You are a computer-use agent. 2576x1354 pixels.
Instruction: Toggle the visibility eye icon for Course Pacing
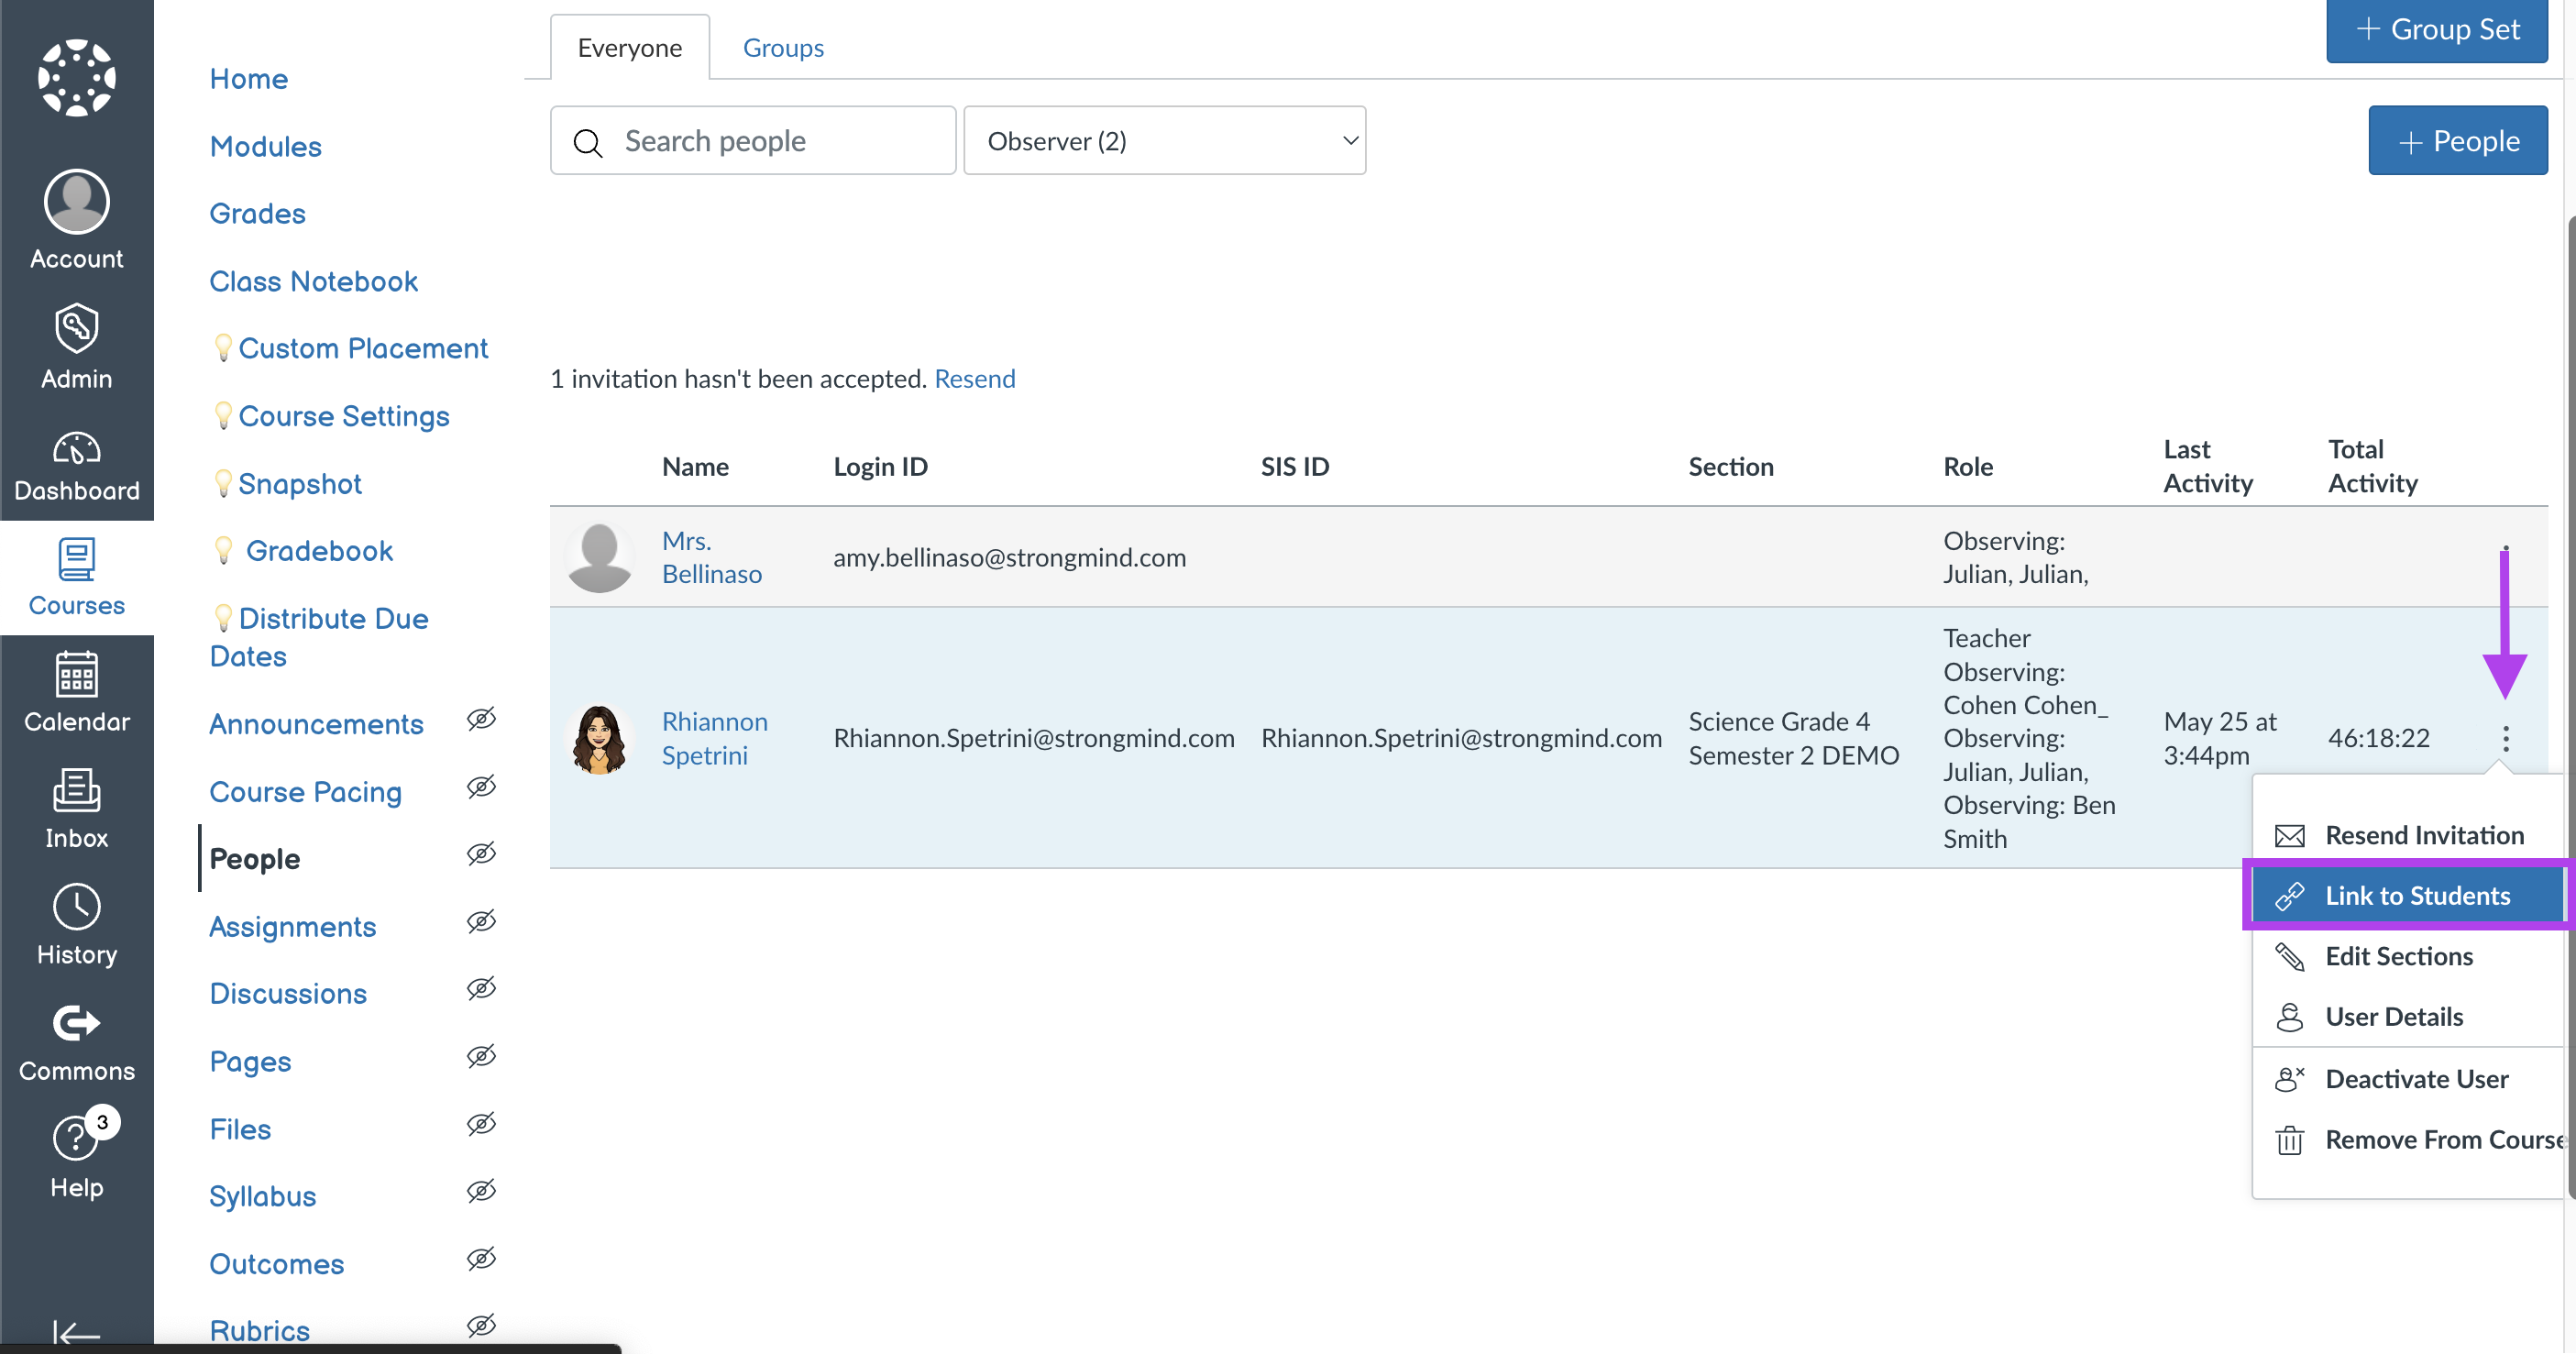coord(481,787)
